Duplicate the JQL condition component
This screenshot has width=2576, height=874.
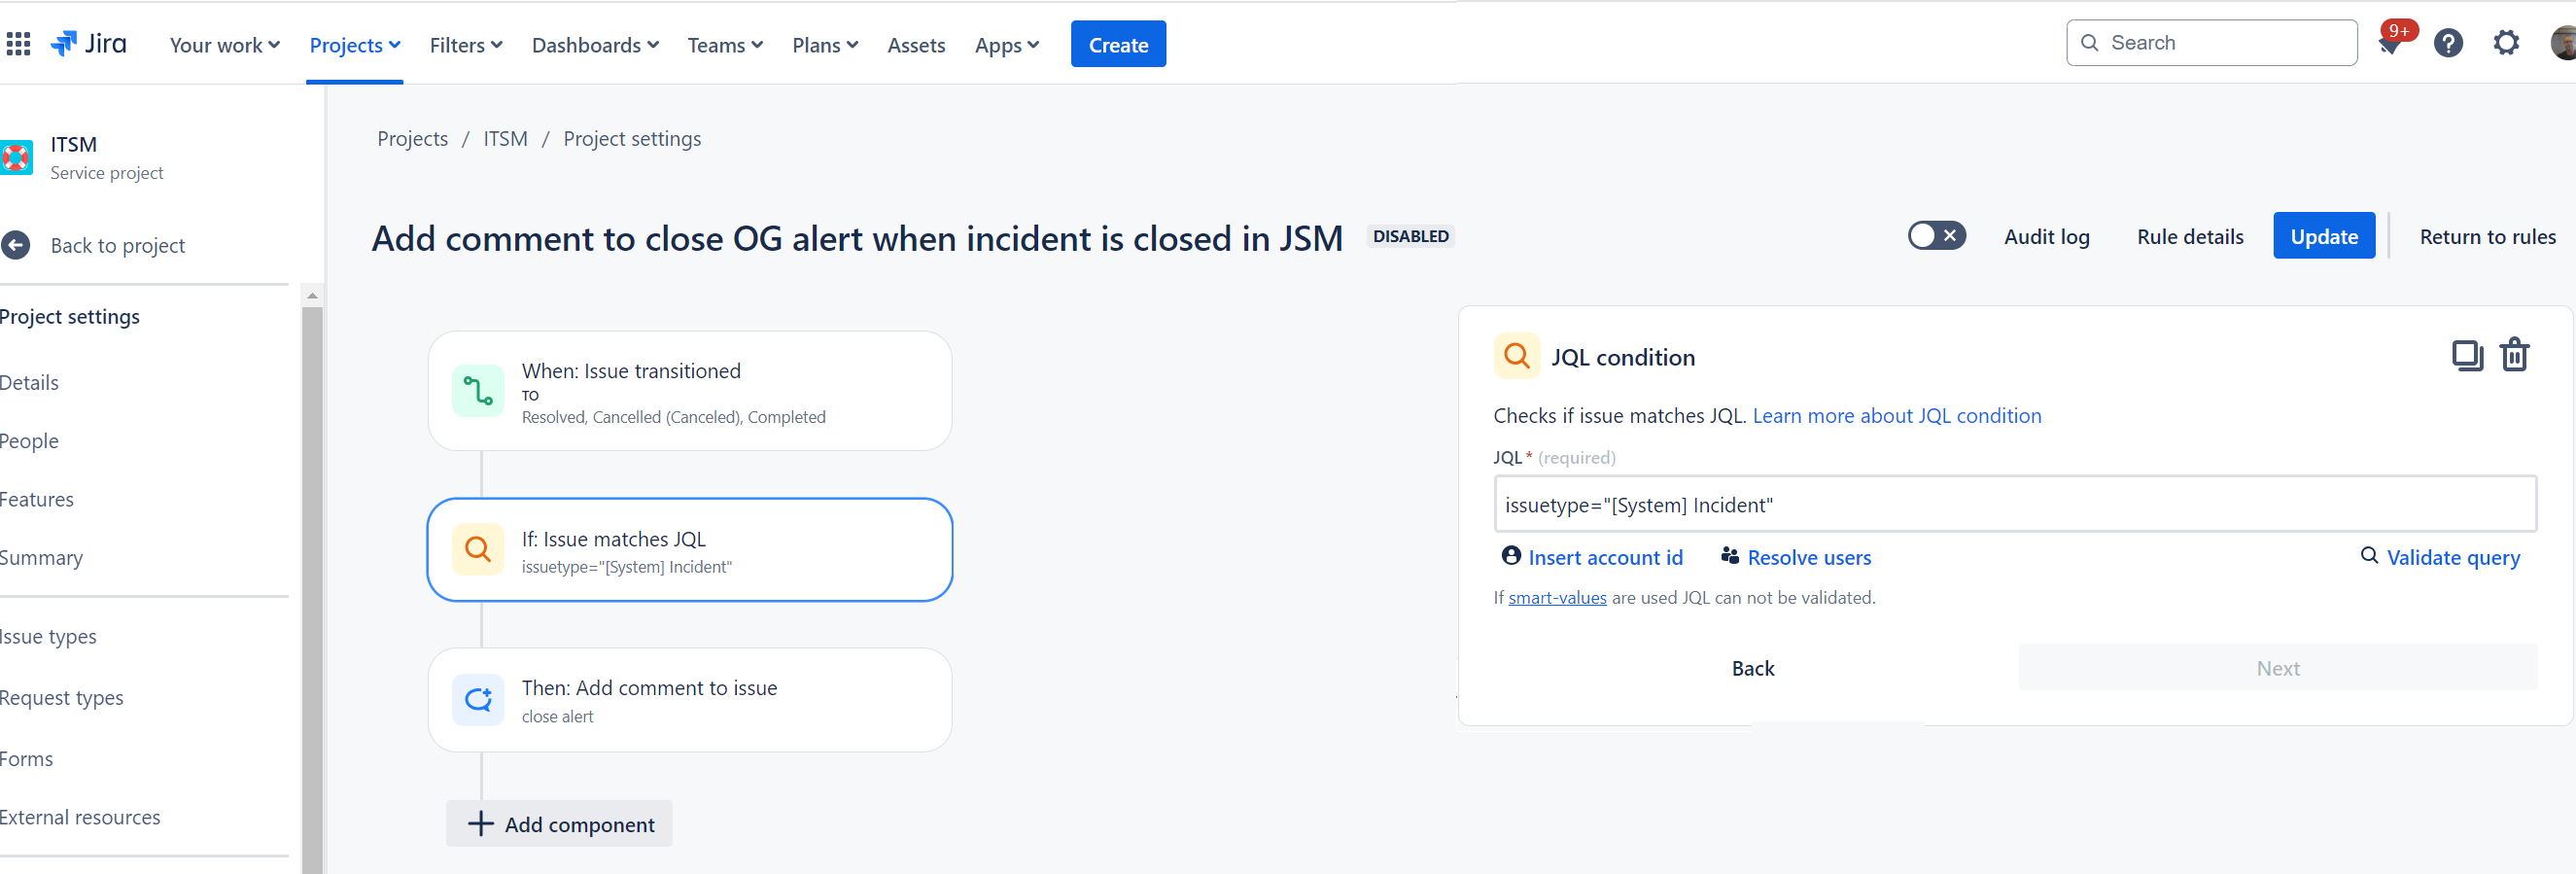pyautogui.click(x=2467, y=356)
